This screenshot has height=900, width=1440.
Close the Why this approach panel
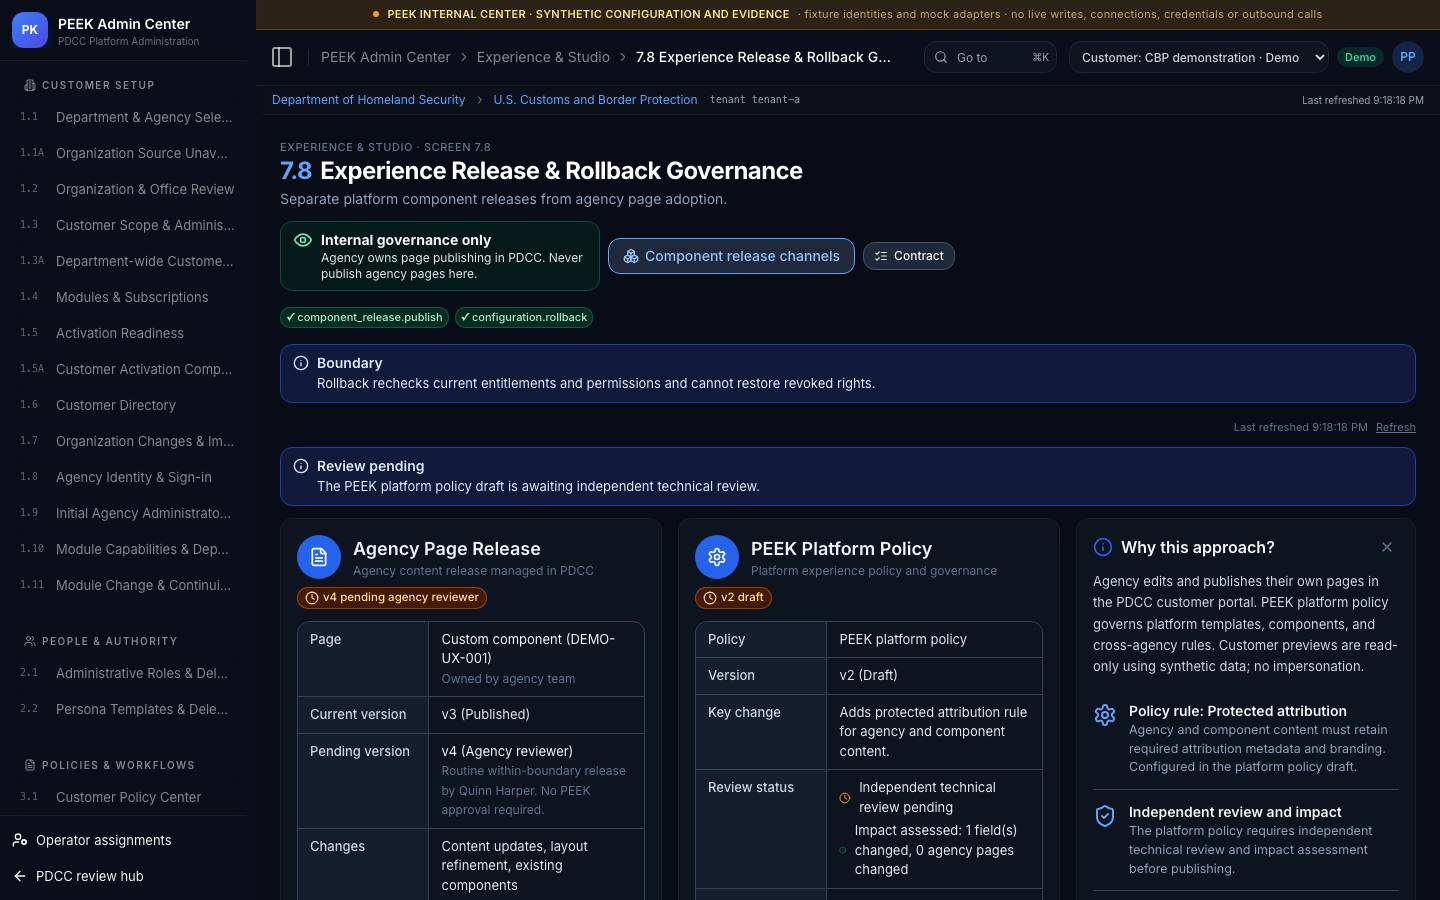coord(1386,547)
